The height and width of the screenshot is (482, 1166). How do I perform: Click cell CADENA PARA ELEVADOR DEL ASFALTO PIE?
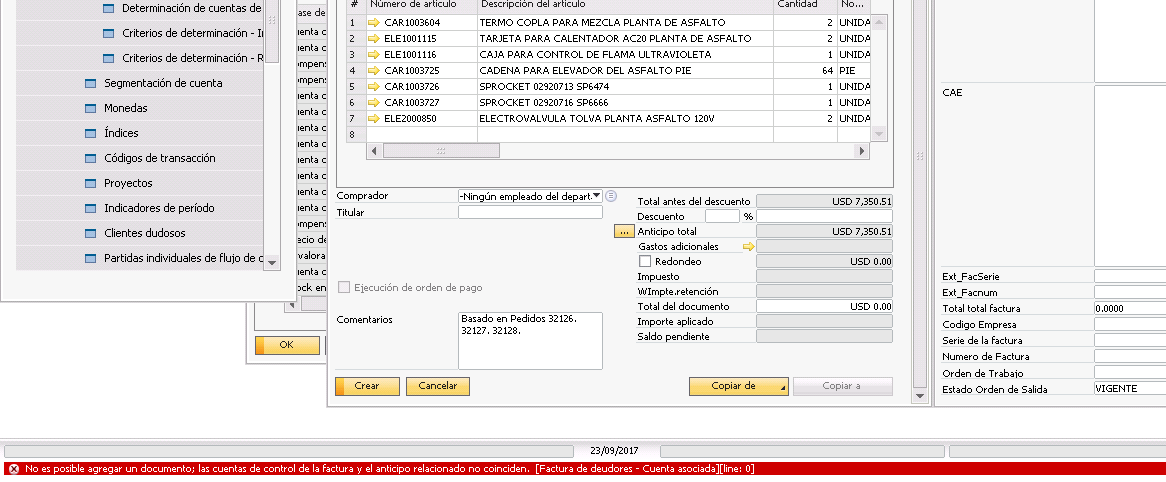(625, 71)
